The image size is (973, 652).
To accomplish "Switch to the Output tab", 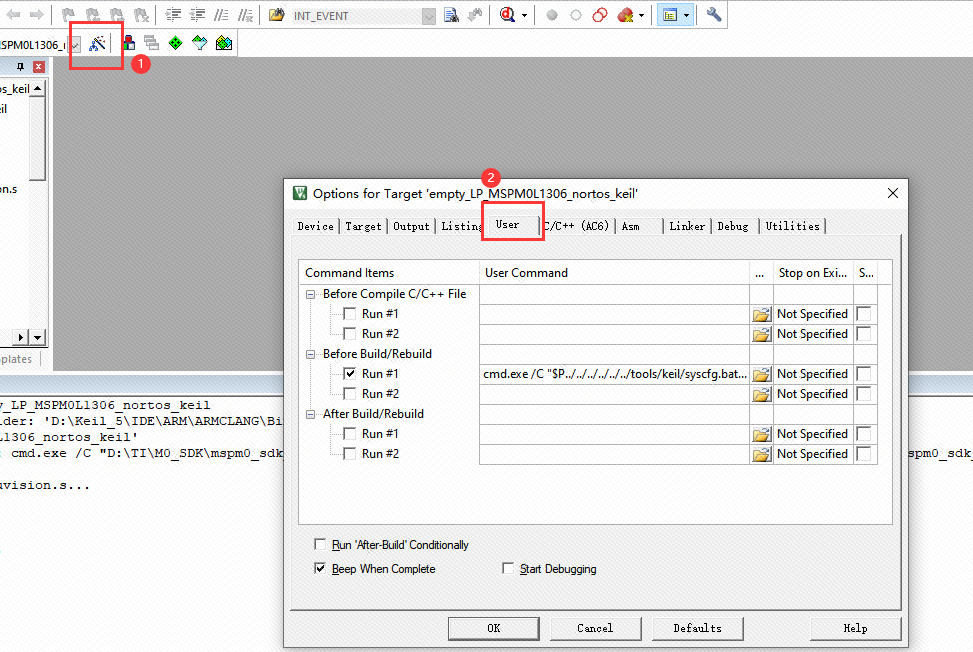I will (411, 226).
